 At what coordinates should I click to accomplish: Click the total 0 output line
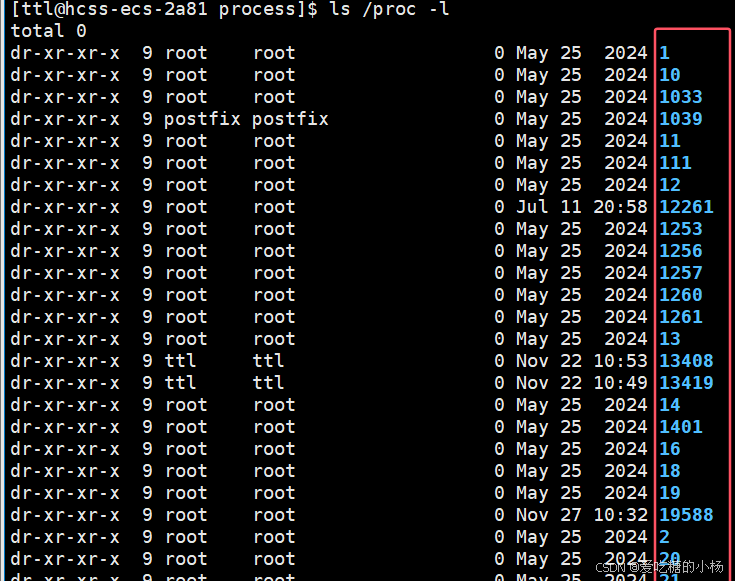click(49, 30)
